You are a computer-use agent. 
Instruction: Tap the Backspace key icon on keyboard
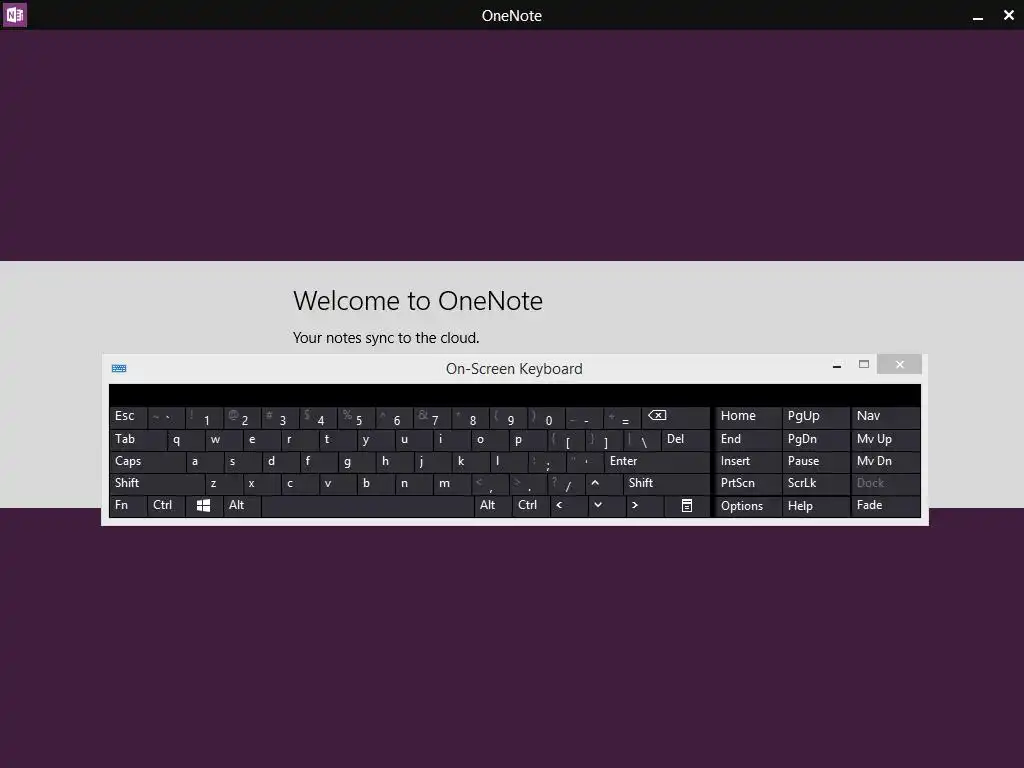[x=676, y=417]
